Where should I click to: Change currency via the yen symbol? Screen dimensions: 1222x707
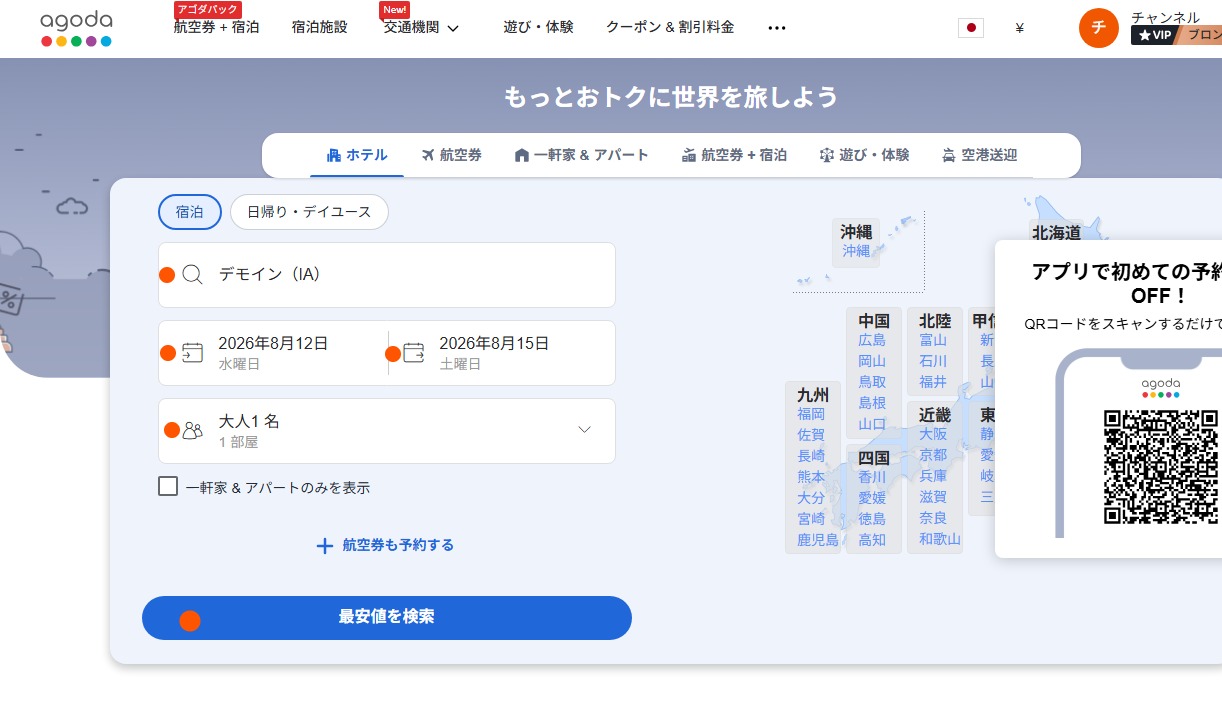1019,28
